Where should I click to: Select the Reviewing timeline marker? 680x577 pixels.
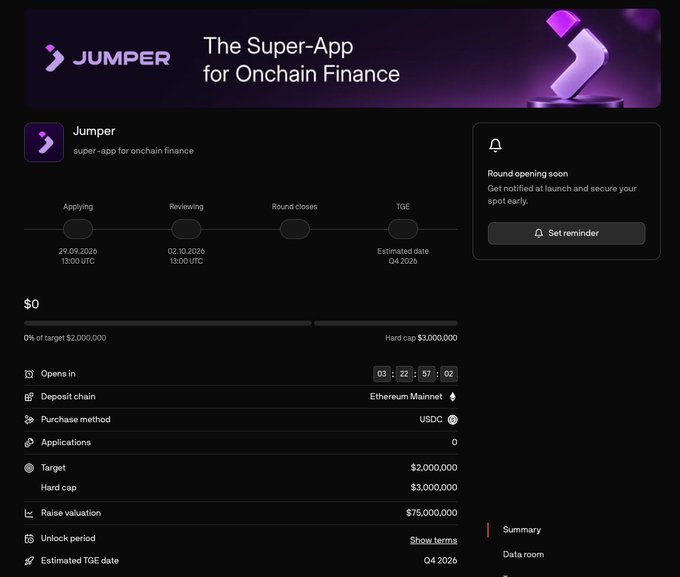[x=186, y=229]
